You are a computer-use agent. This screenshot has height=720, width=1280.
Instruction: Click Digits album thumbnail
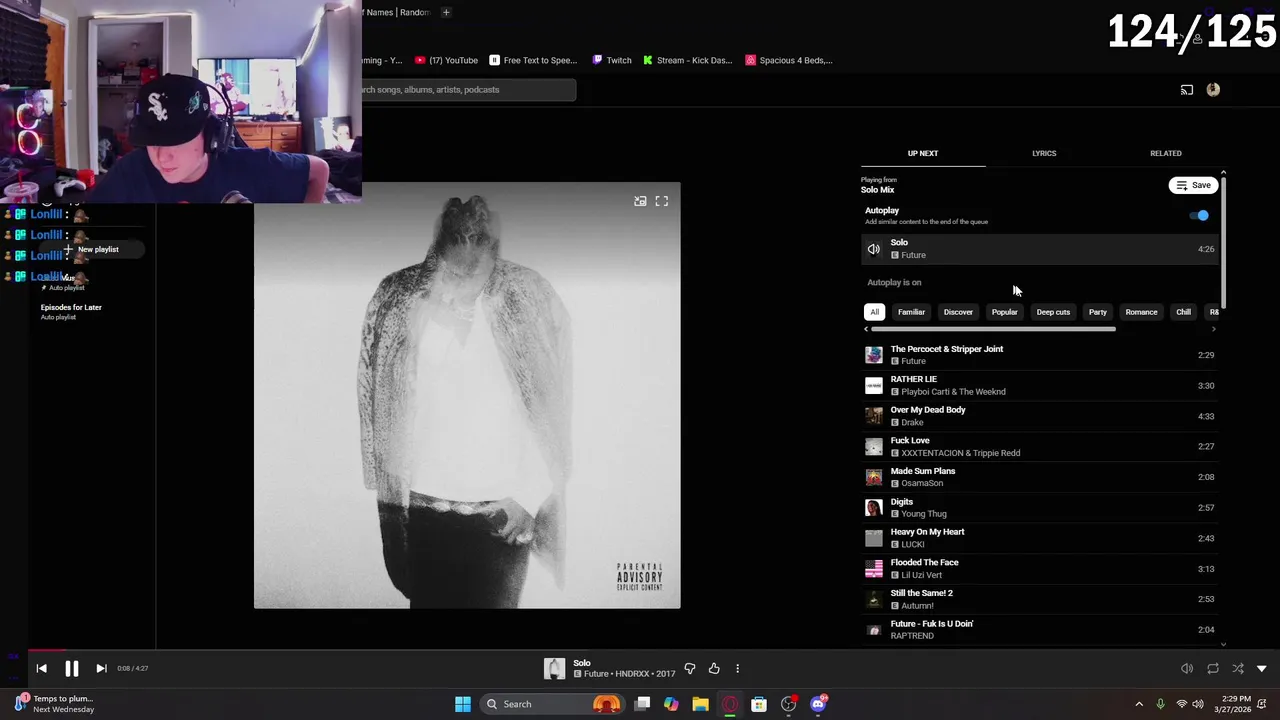coord(874,508)
